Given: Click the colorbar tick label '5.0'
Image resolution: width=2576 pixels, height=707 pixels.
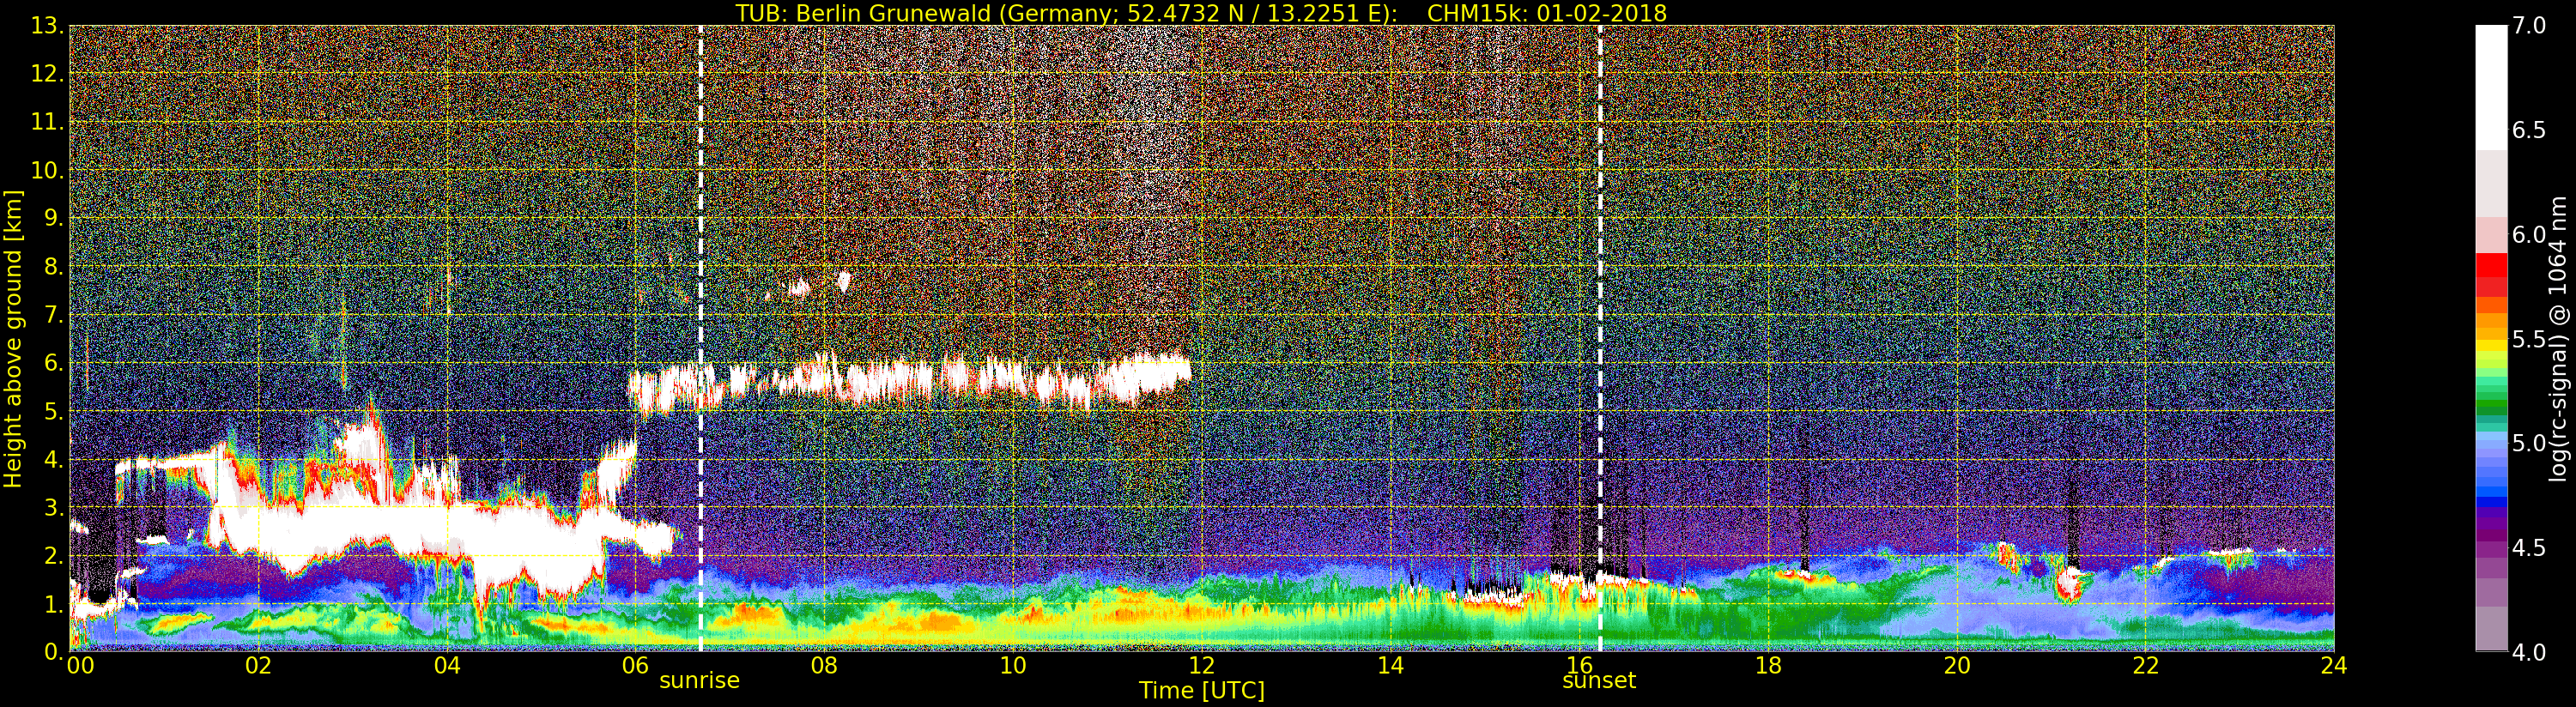Looking at the screenshot, I should [2529, 443].
